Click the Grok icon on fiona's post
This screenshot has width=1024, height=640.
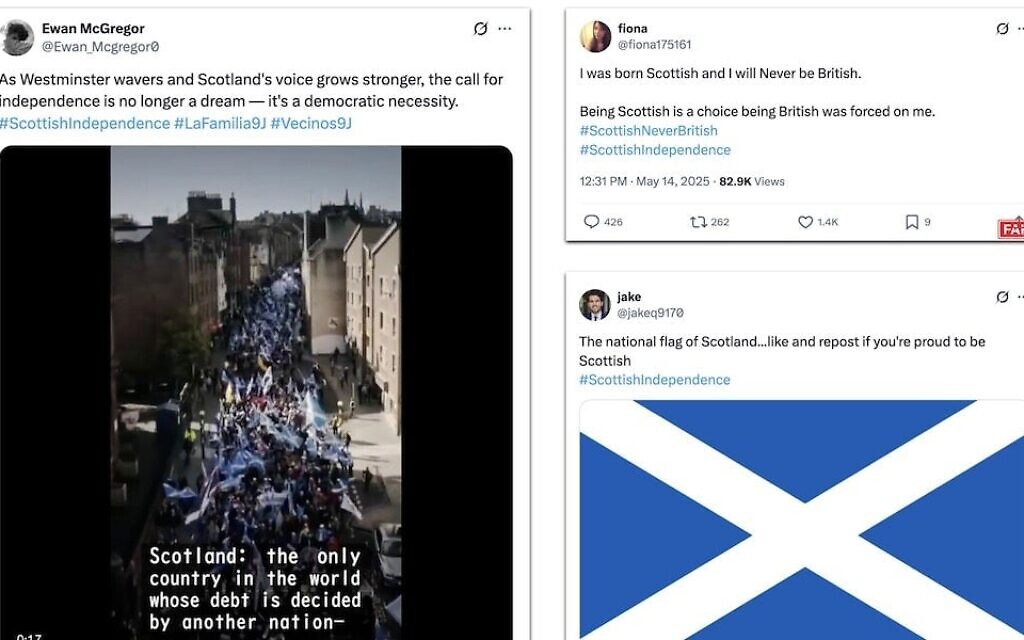[1002, 29]
